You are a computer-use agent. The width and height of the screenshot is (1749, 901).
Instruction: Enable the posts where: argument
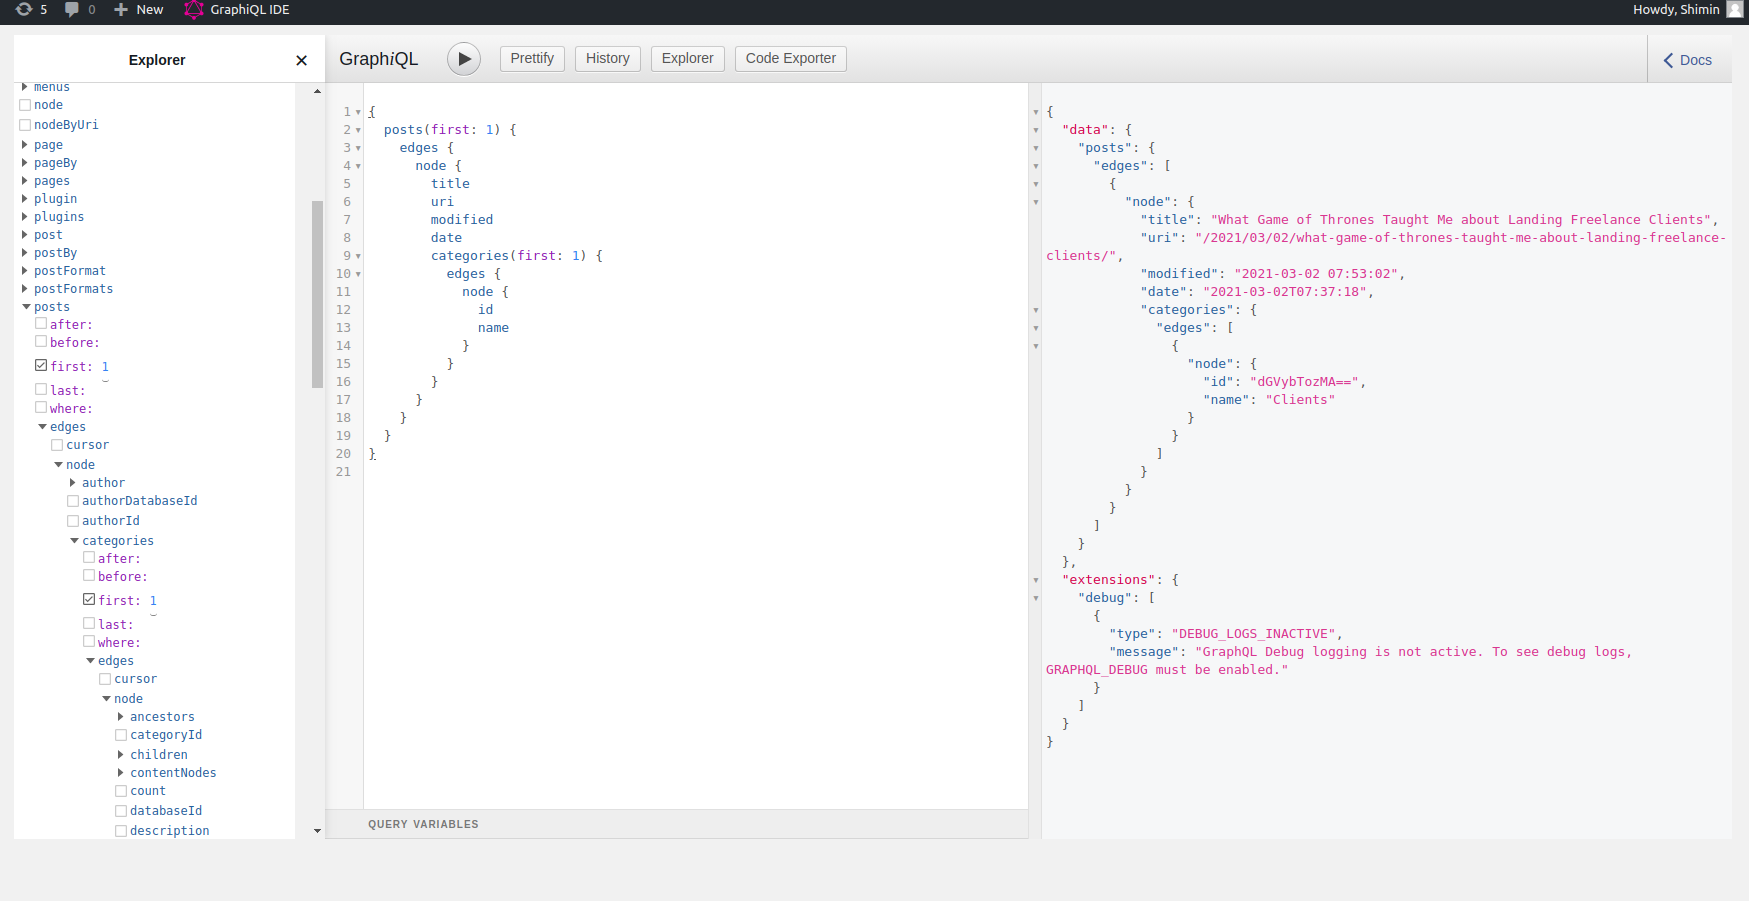[41, 408]
